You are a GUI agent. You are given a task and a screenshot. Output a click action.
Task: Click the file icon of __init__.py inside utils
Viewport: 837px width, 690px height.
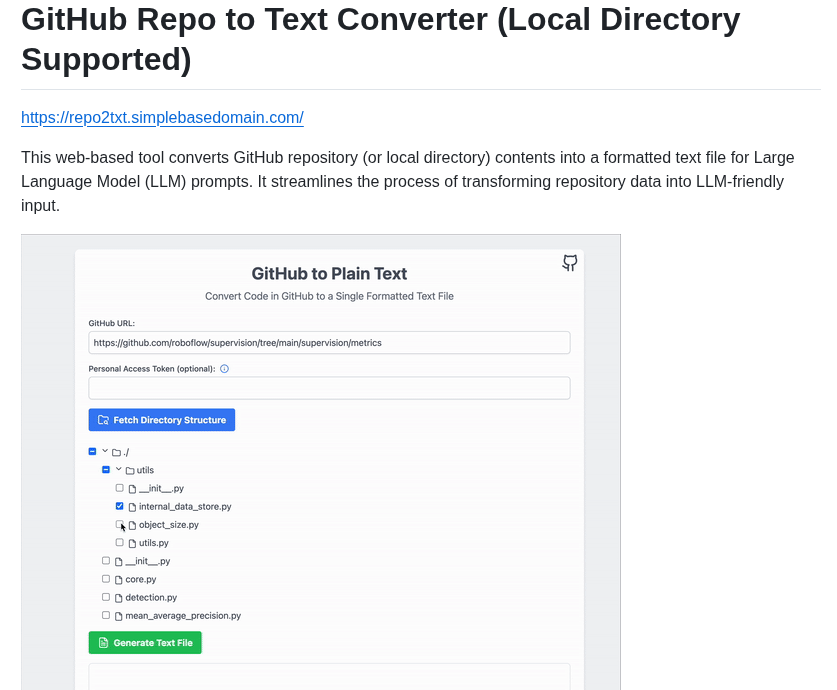[132, 489]
